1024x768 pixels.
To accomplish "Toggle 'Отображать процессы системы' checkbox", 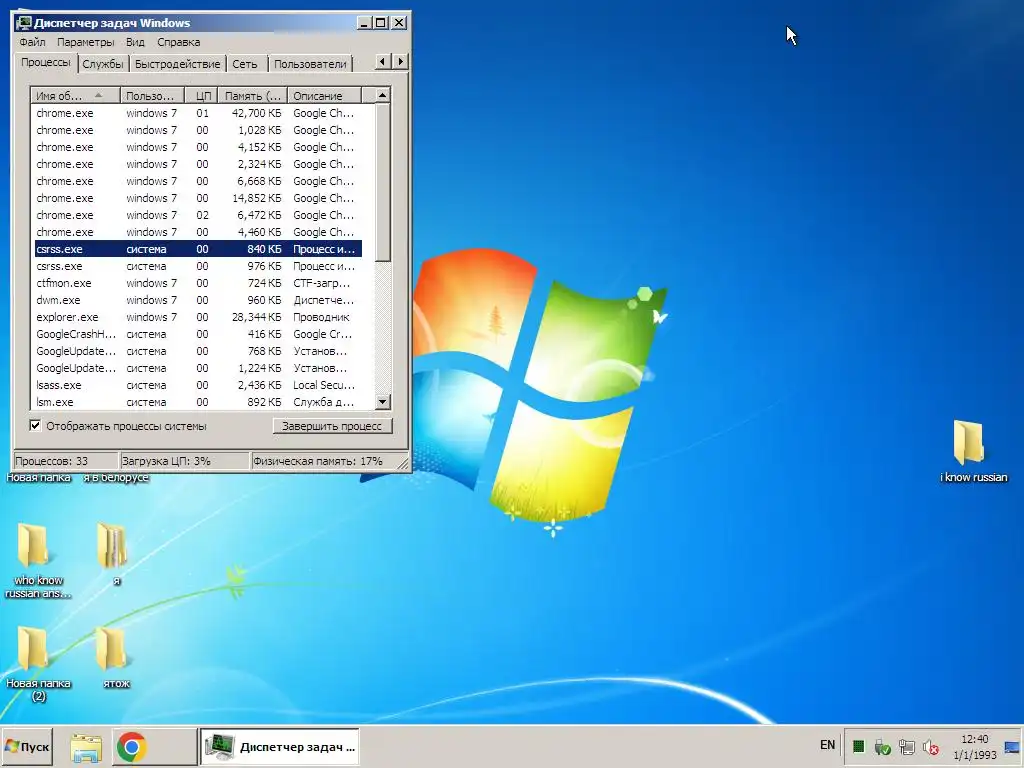I will point(35,426).
